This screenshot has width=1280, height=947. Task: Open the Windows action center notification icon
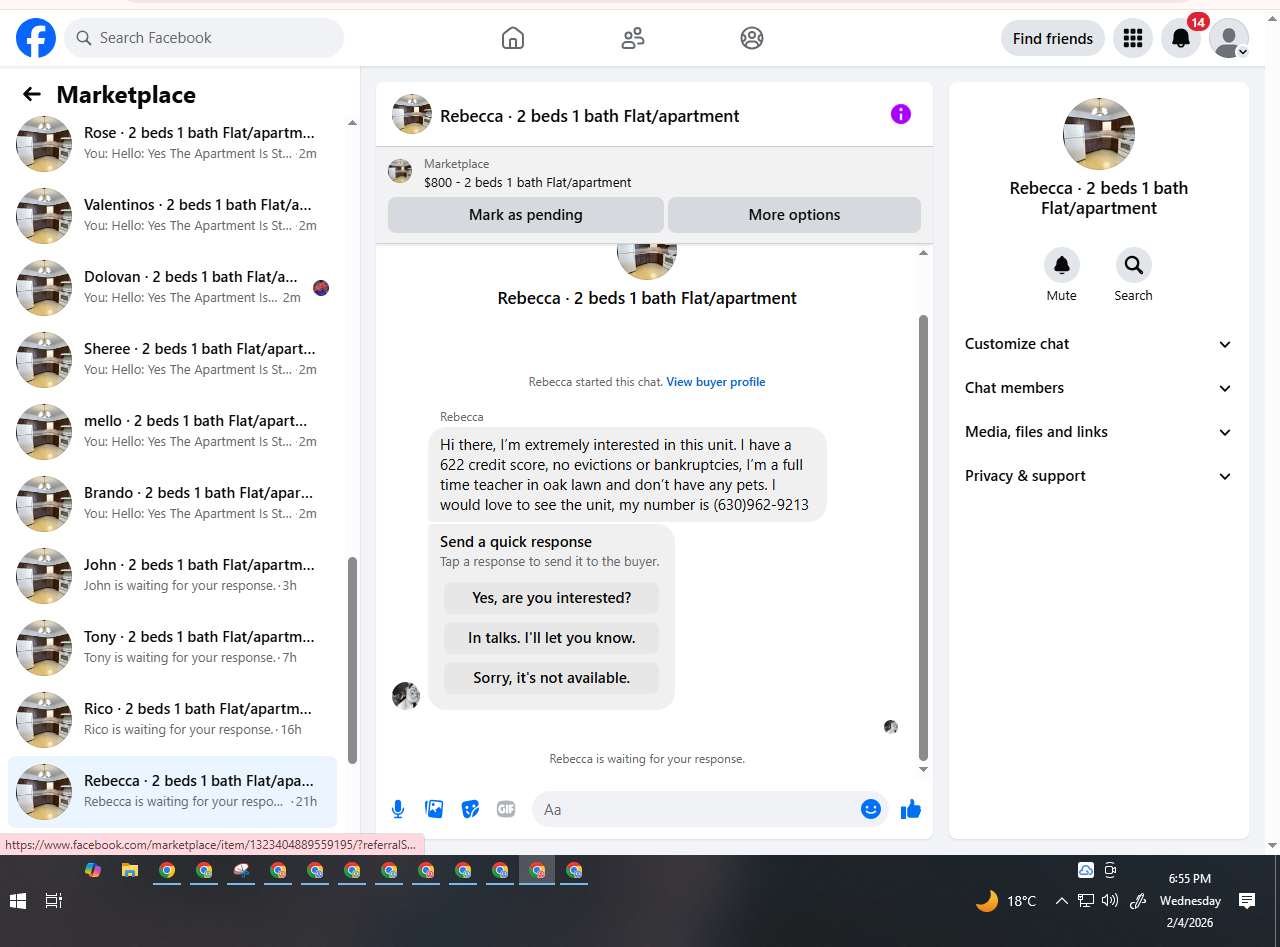[x=1247, y=901]
